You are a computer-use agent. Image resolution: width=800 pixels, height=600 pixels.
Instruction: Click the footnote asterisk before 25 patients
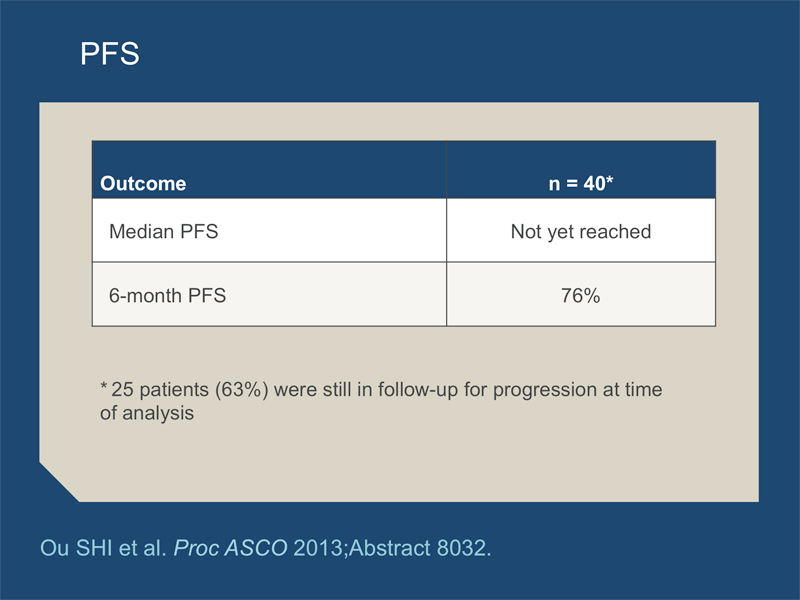104,386
